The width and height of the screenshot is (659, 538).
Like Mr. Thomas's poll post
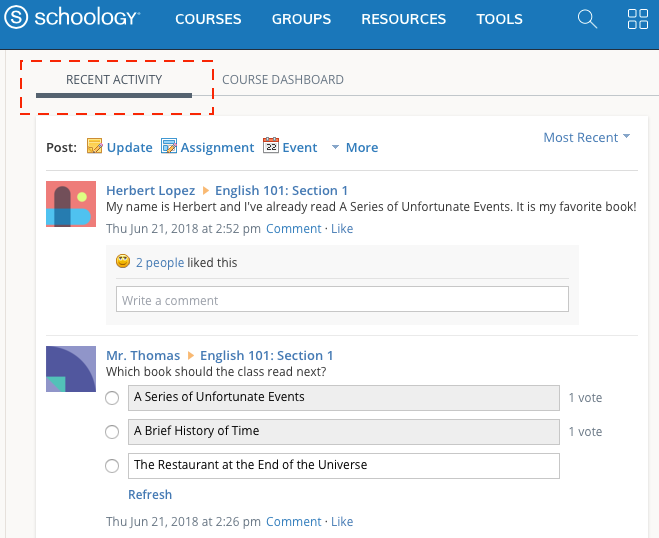point(342,522)
